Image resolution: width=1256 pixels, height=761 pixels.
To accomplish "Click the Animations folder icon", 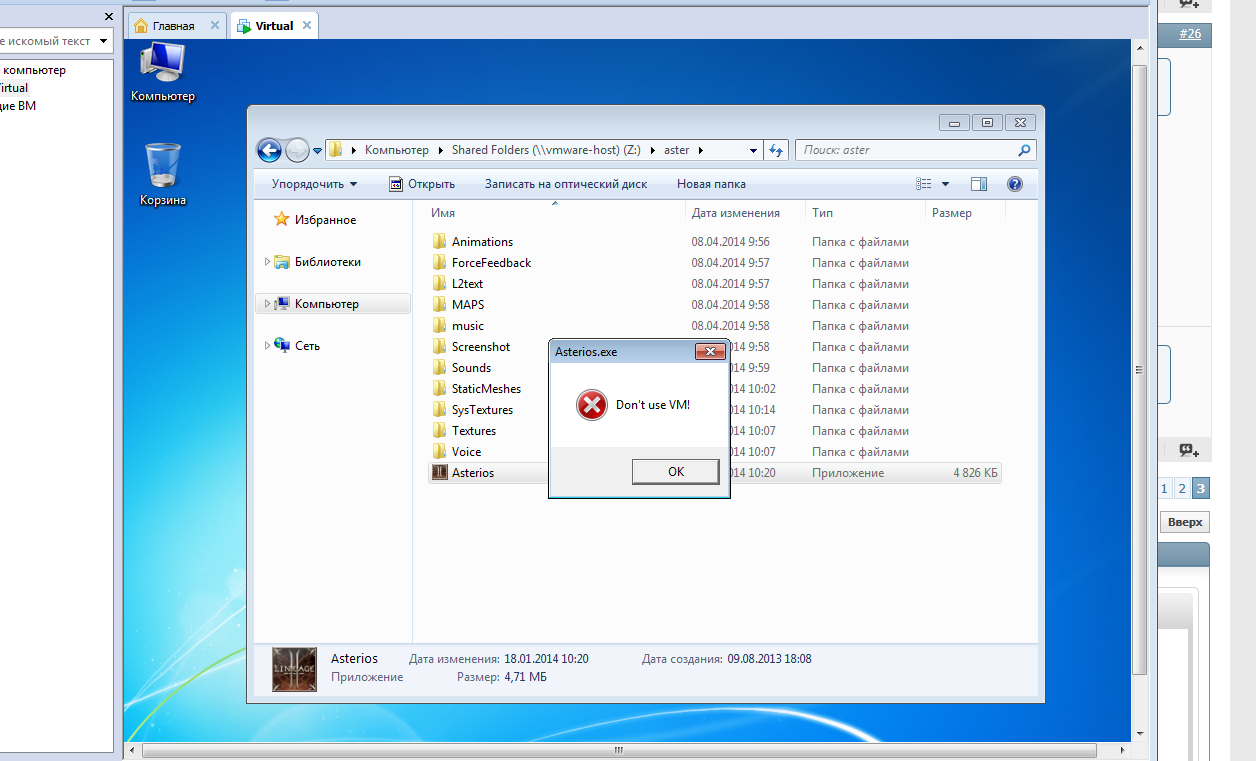I will 439,242.
